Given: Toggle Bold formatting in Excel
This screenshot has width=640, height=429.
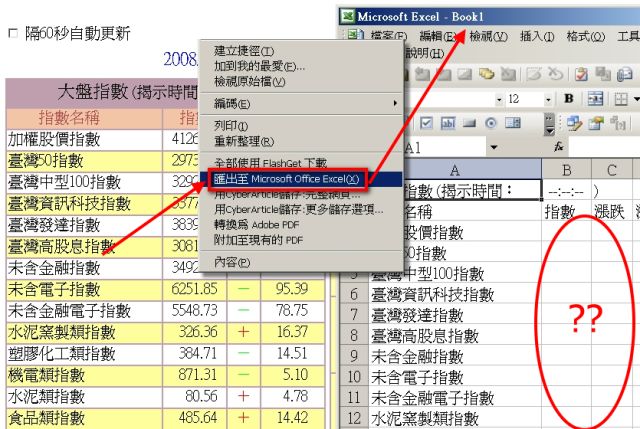Looking at the screenshot, I should click(569, 99).
